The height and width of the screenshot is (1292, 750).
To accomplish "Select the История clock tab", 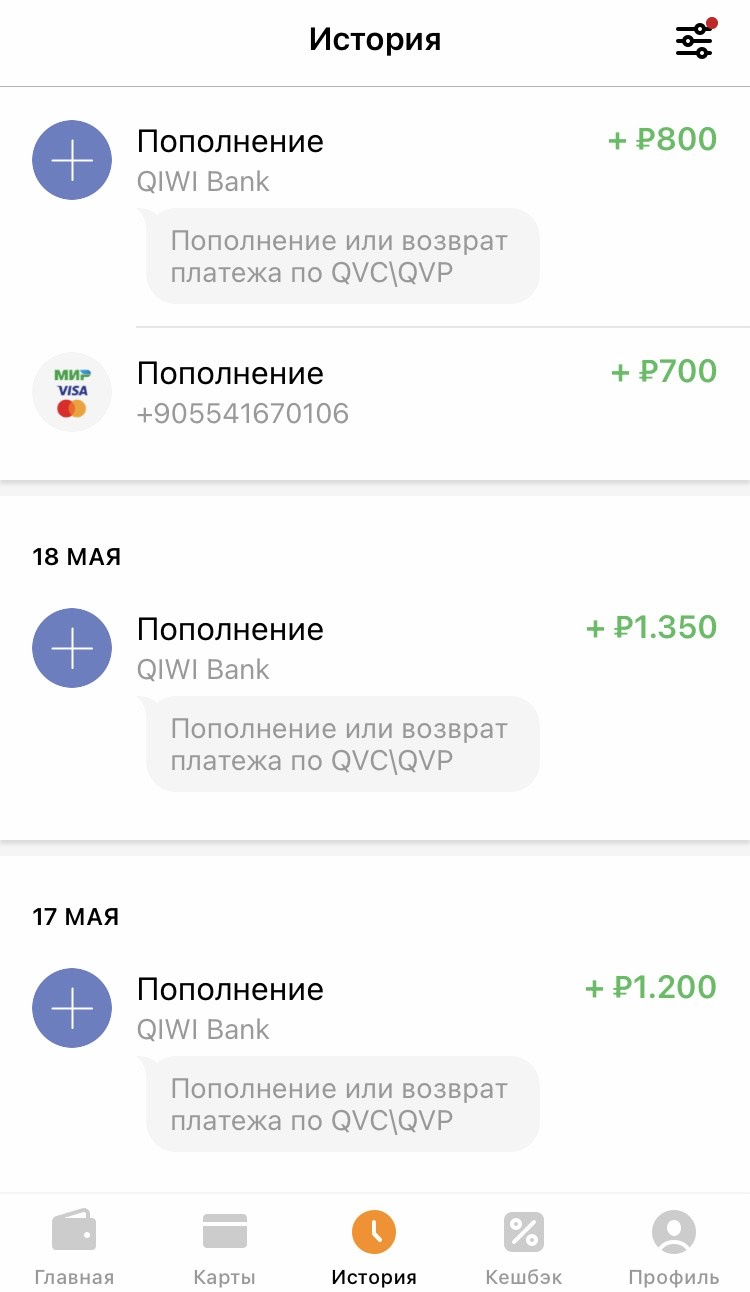I will tap(374, 1246).
